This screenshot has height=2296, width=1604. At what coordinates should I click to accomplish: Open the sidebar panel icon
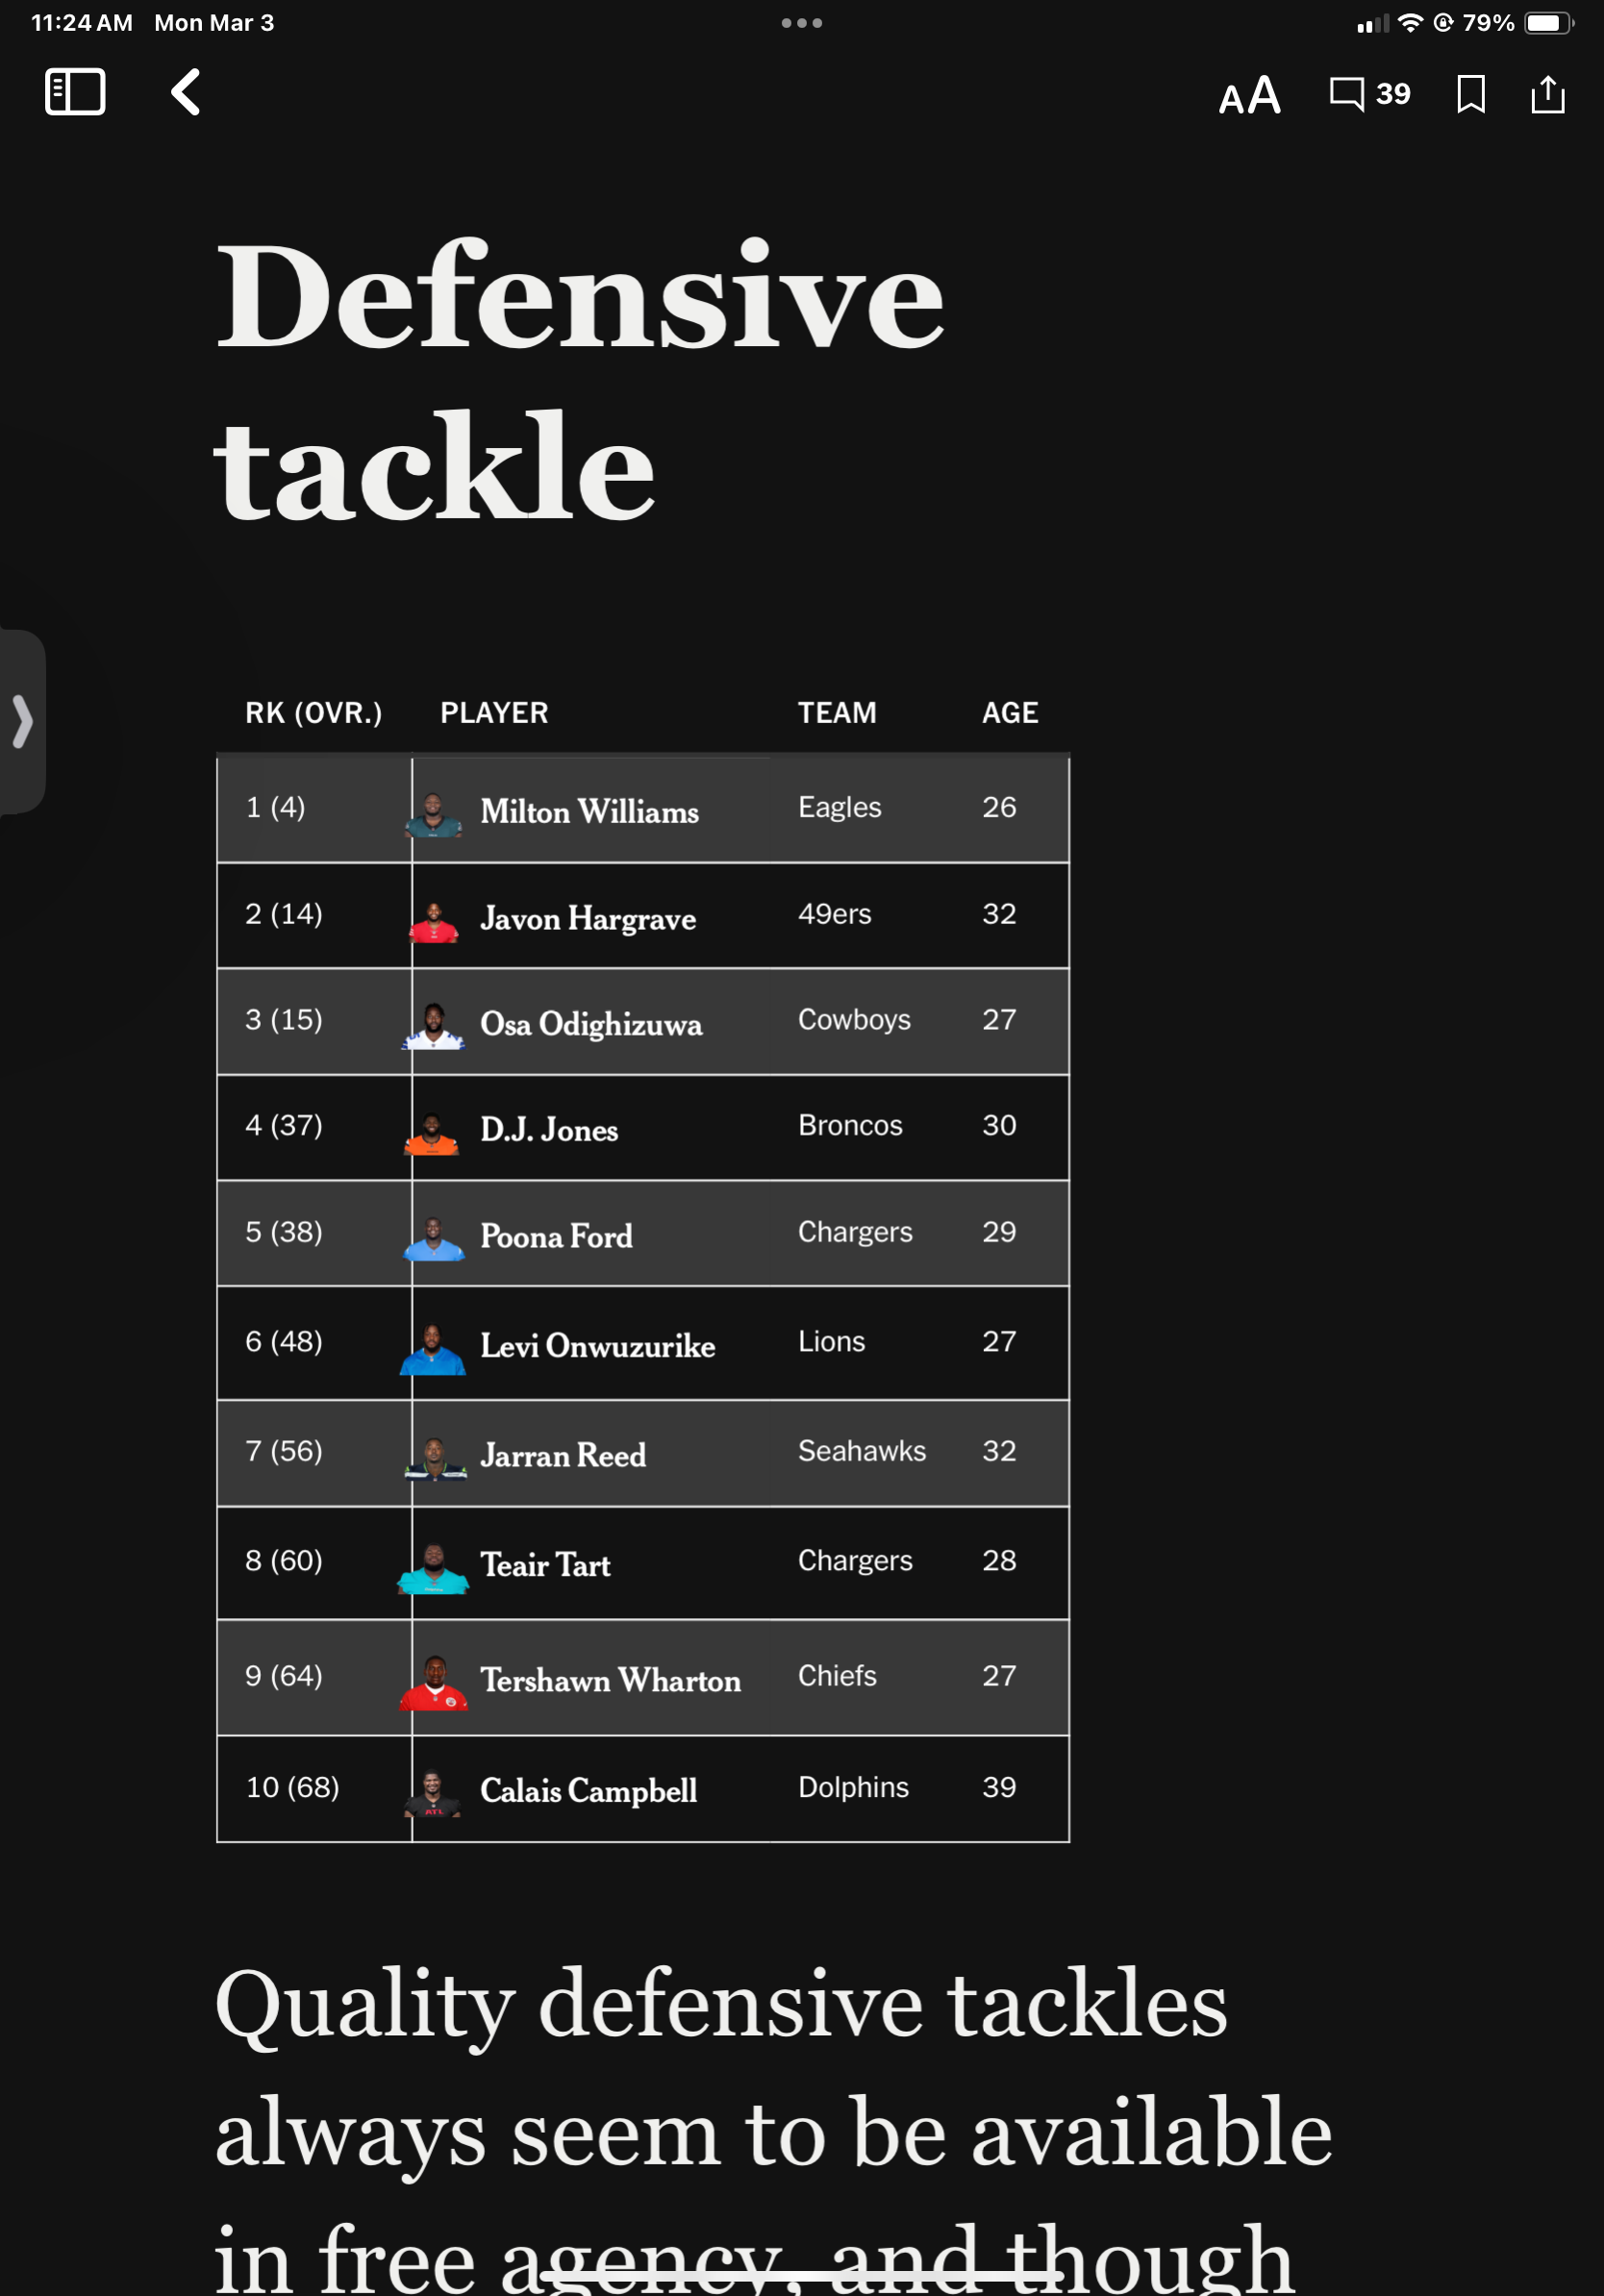pos(75,92)
